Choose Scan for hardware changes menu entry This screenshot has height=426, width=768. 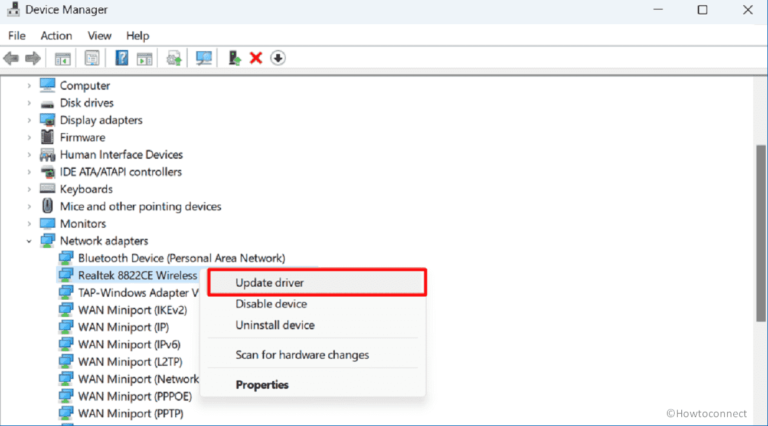coord(313,355)
